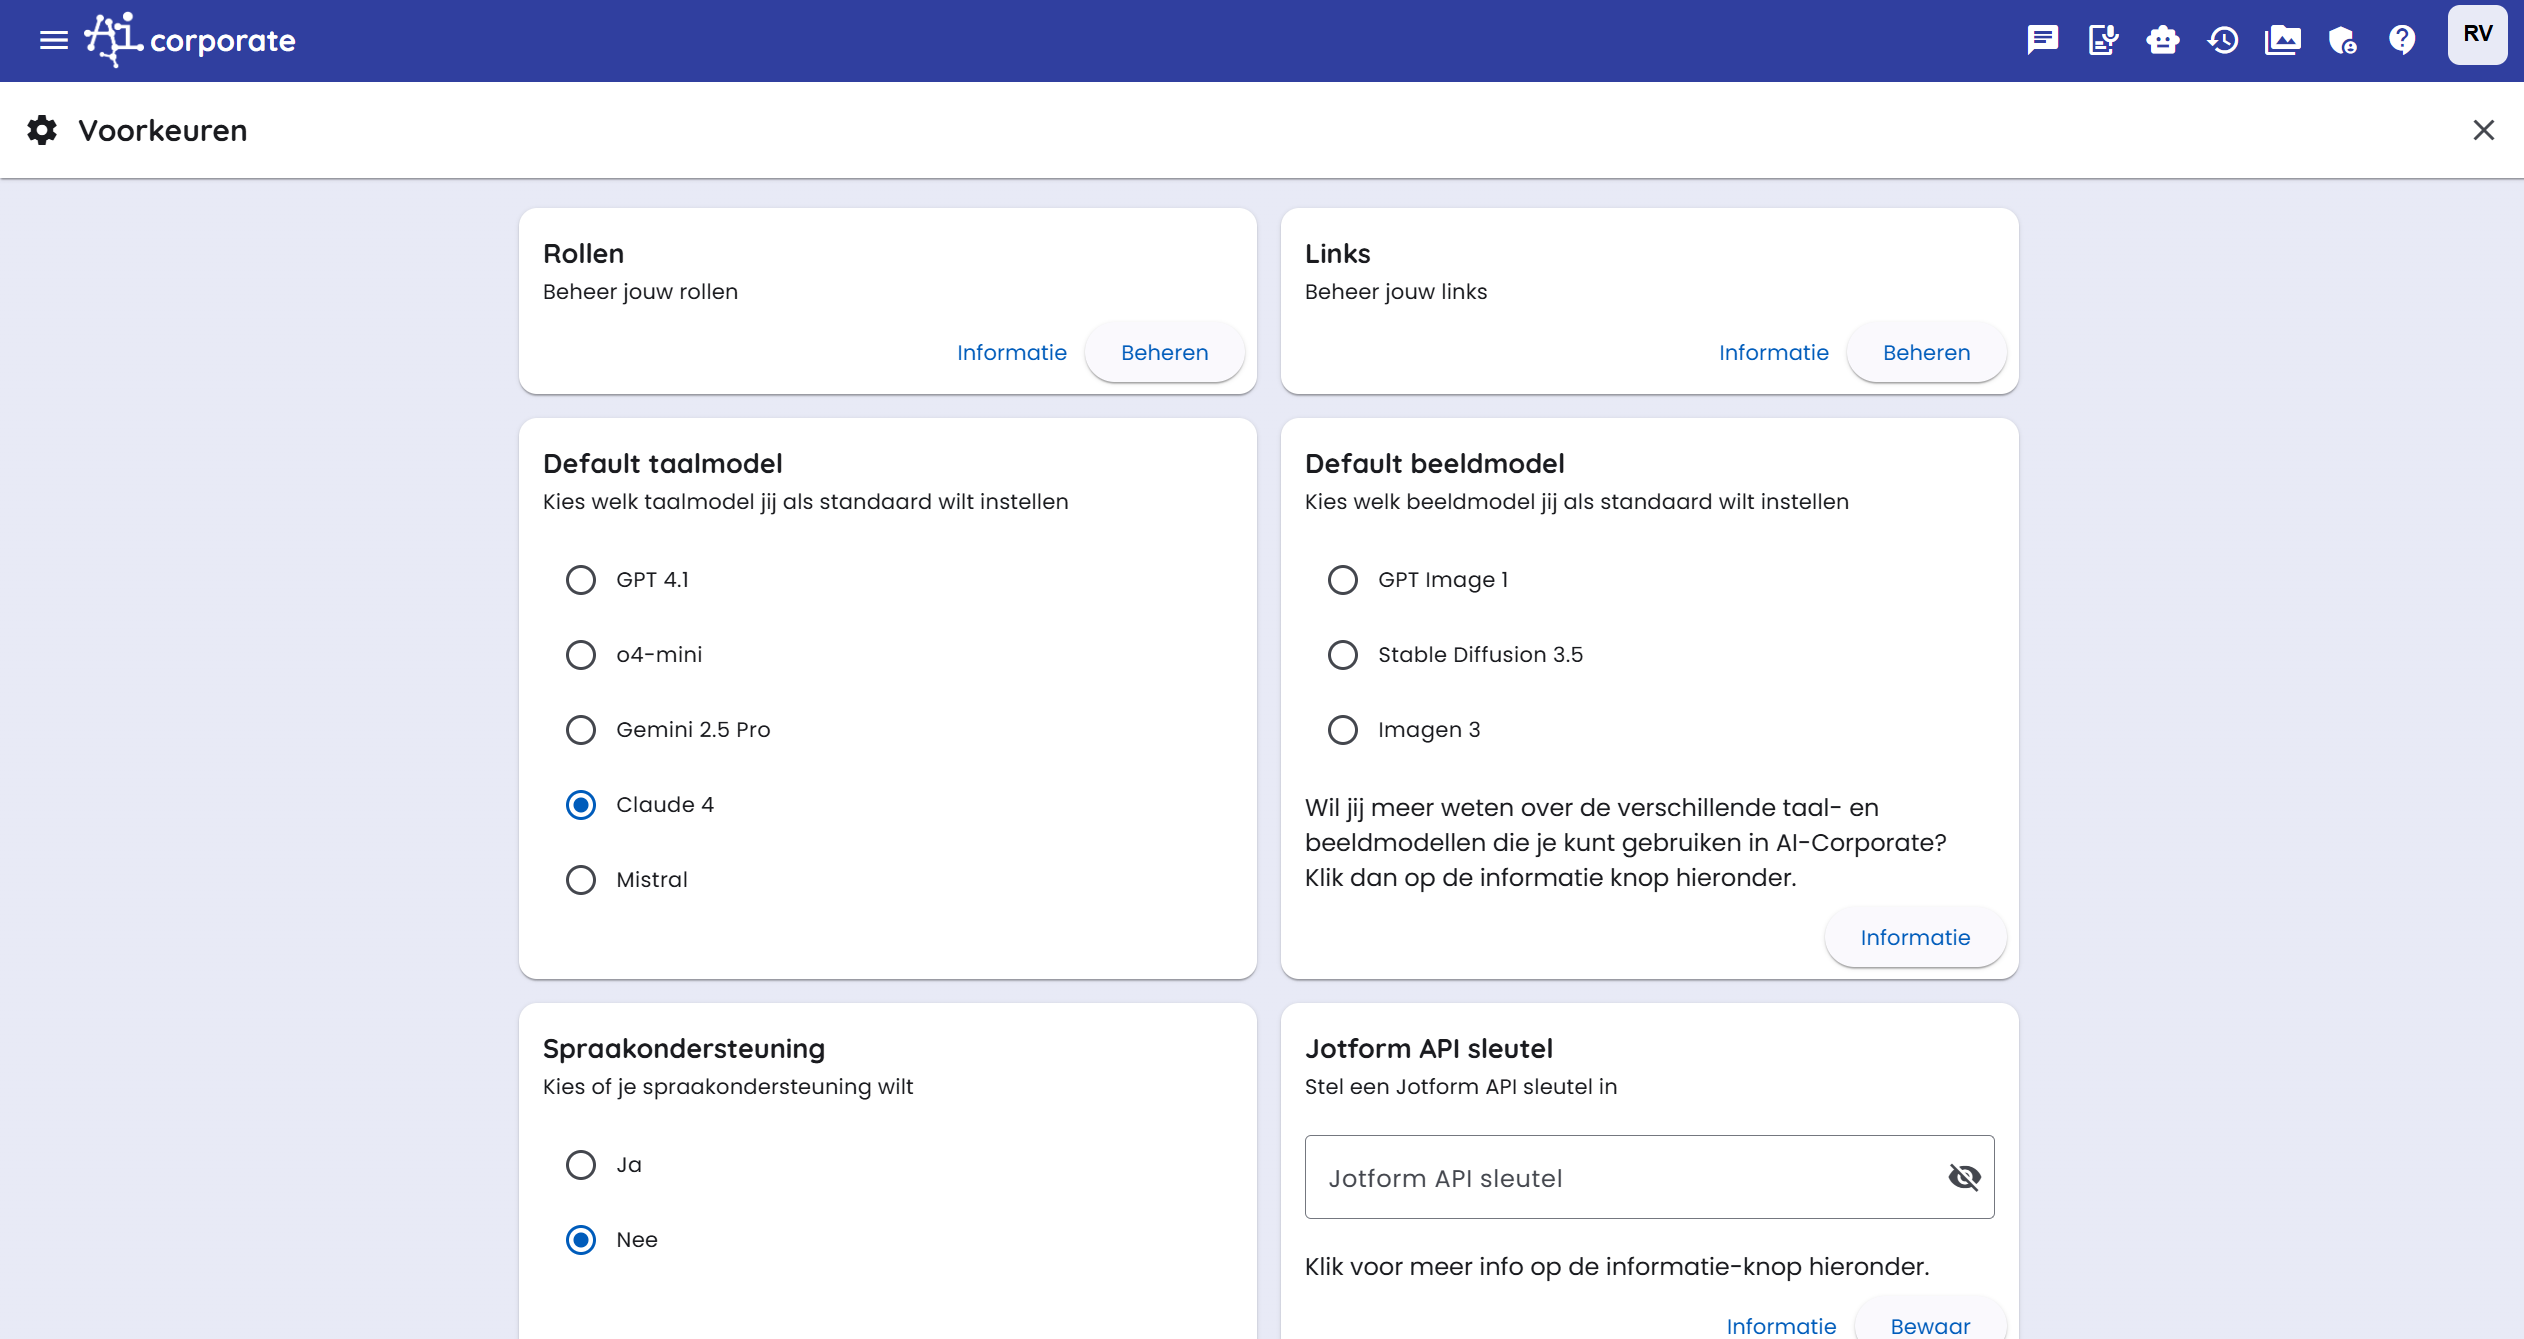Enable speech support with Ja
The height and width of the screenshot is (1339, 2524).
point(581,1165)
